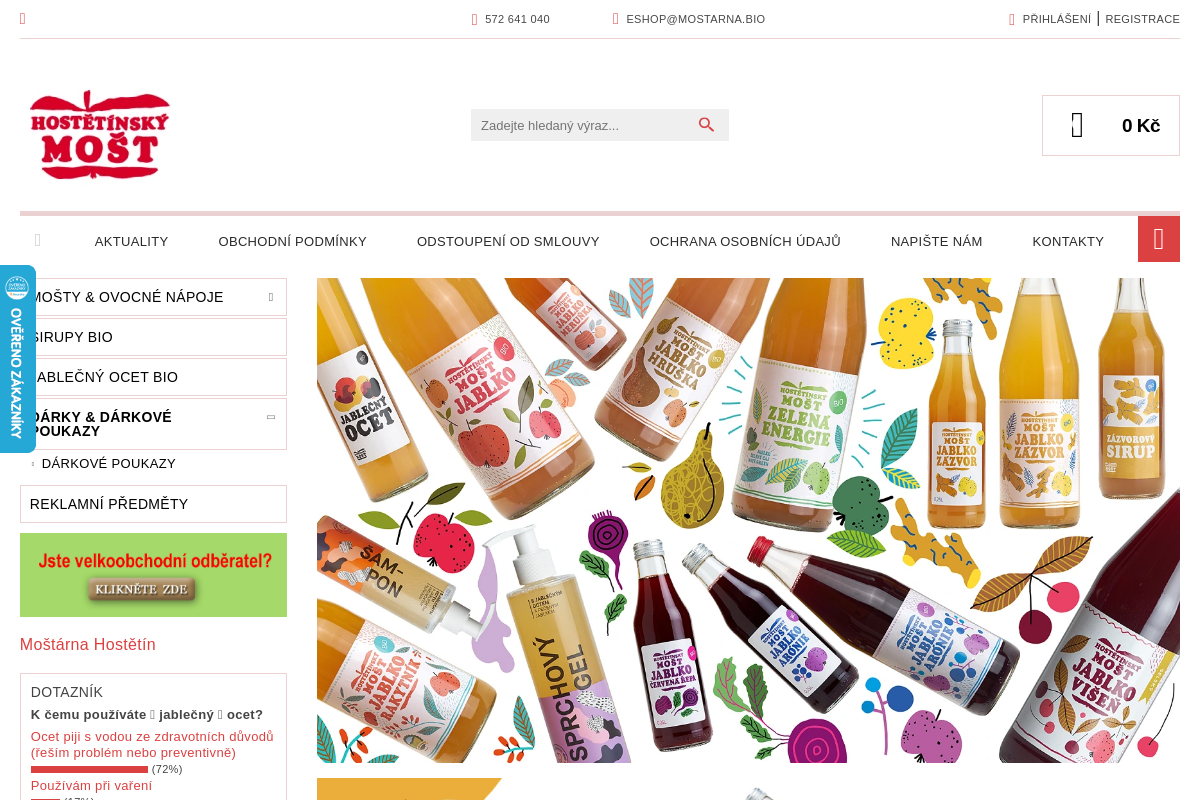1200x800 pixels.
Task: Click the Registrace link
Action: click(1142, 19)
